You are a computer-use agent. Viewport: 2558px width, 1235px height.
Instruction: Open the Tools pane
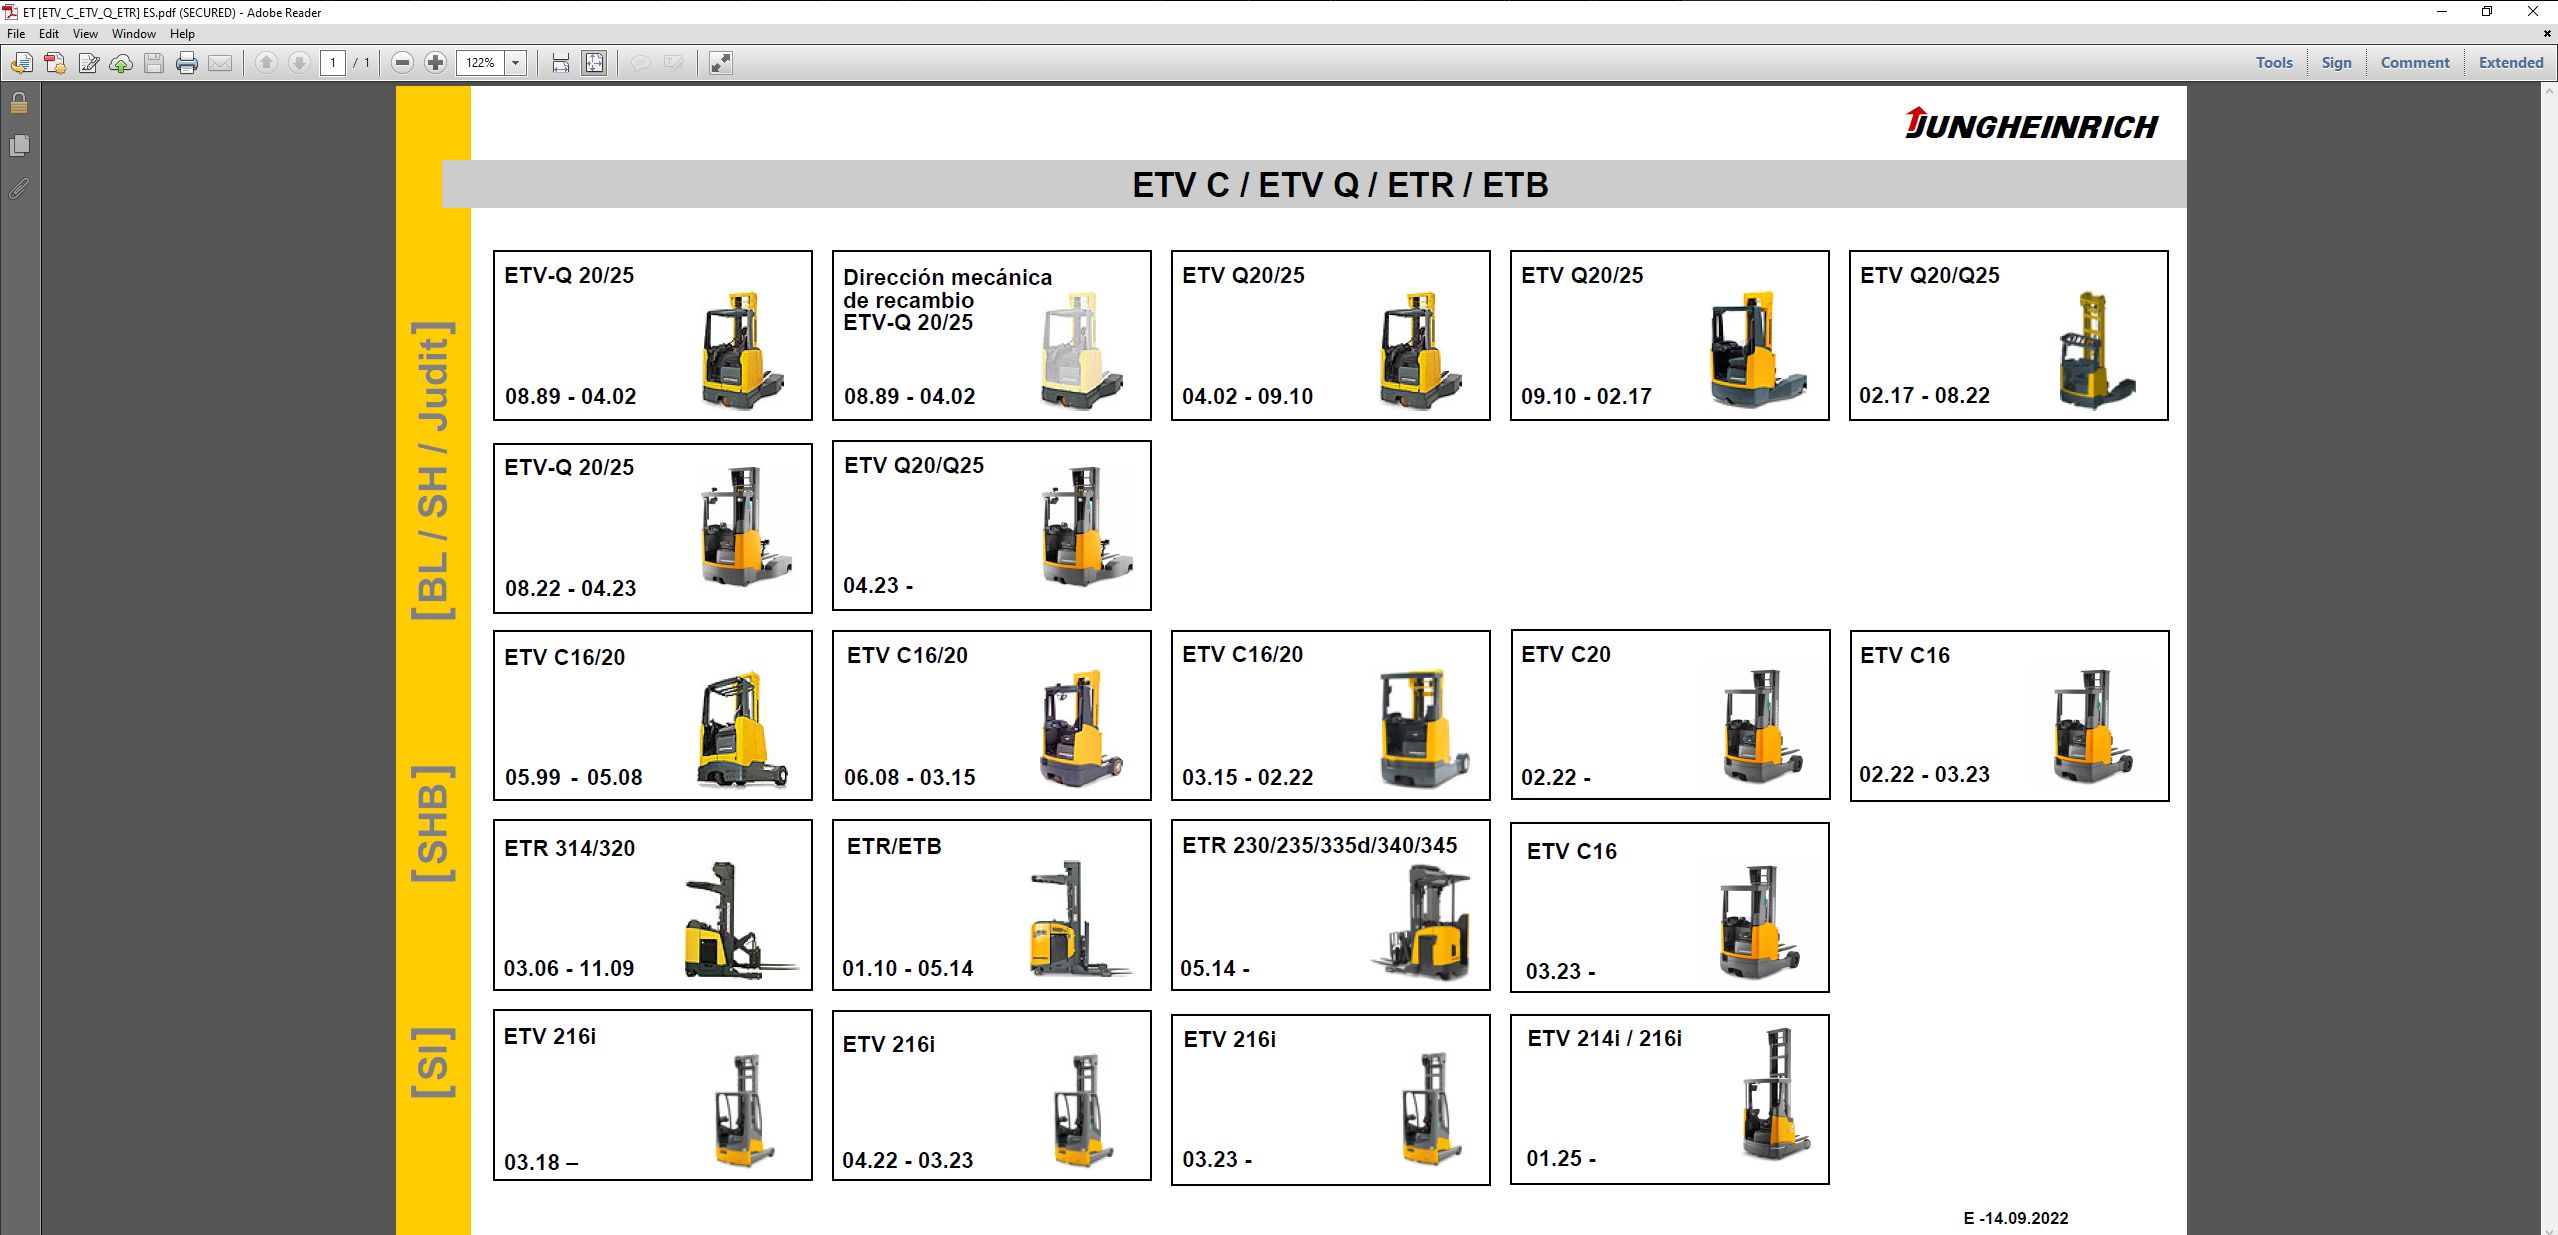2274,63
